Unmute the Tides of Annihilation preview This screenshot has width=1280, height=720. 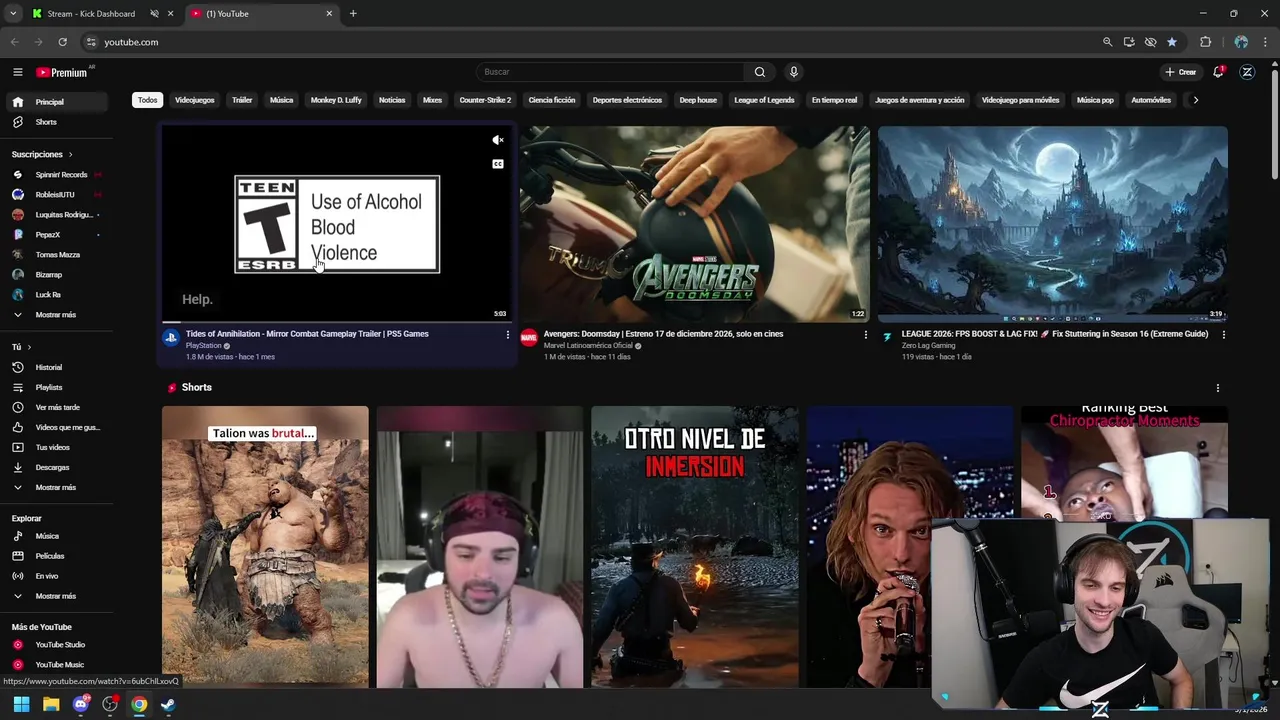coord(498,141)
